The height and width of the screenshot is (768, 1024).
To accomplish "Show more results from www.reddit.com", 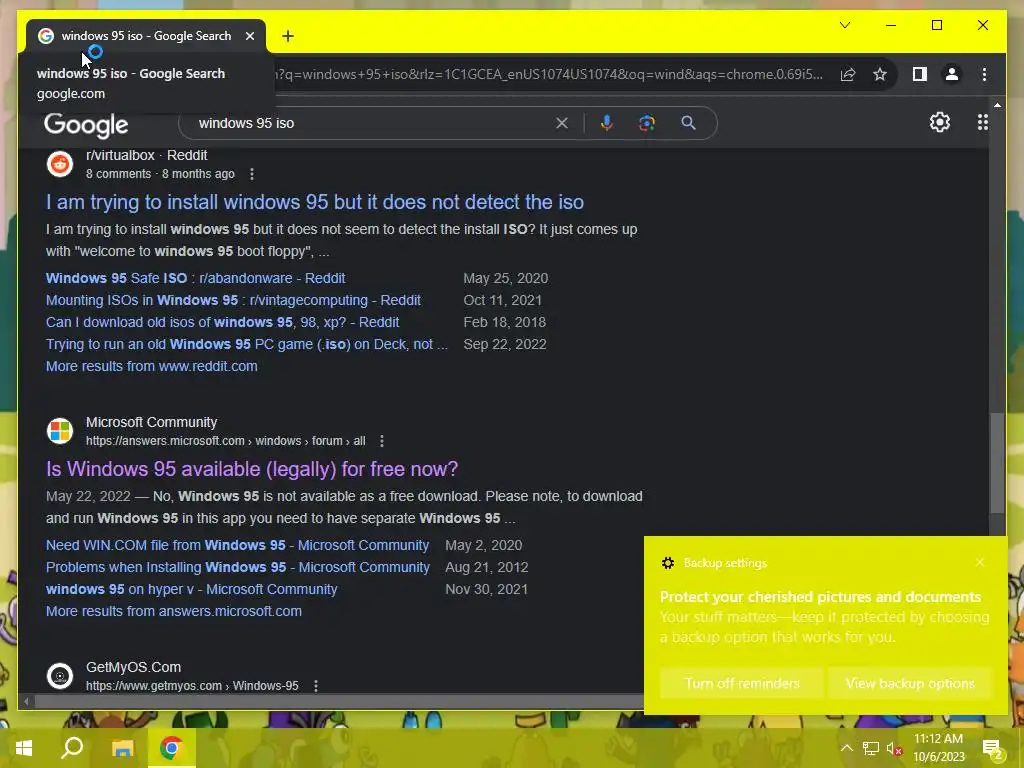I will (152, 366).
